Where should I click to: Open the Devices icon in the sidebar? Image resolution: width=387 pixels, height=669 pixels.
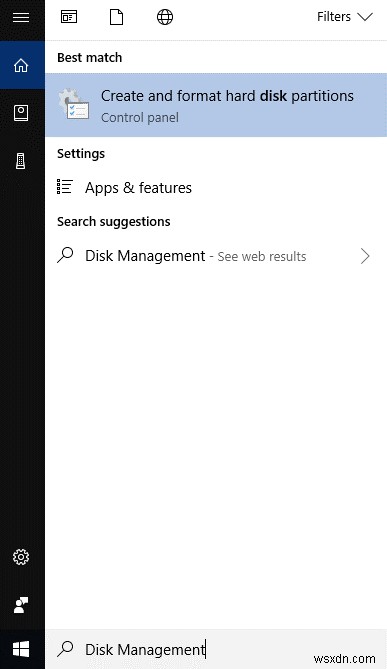[x=21, y=161]
